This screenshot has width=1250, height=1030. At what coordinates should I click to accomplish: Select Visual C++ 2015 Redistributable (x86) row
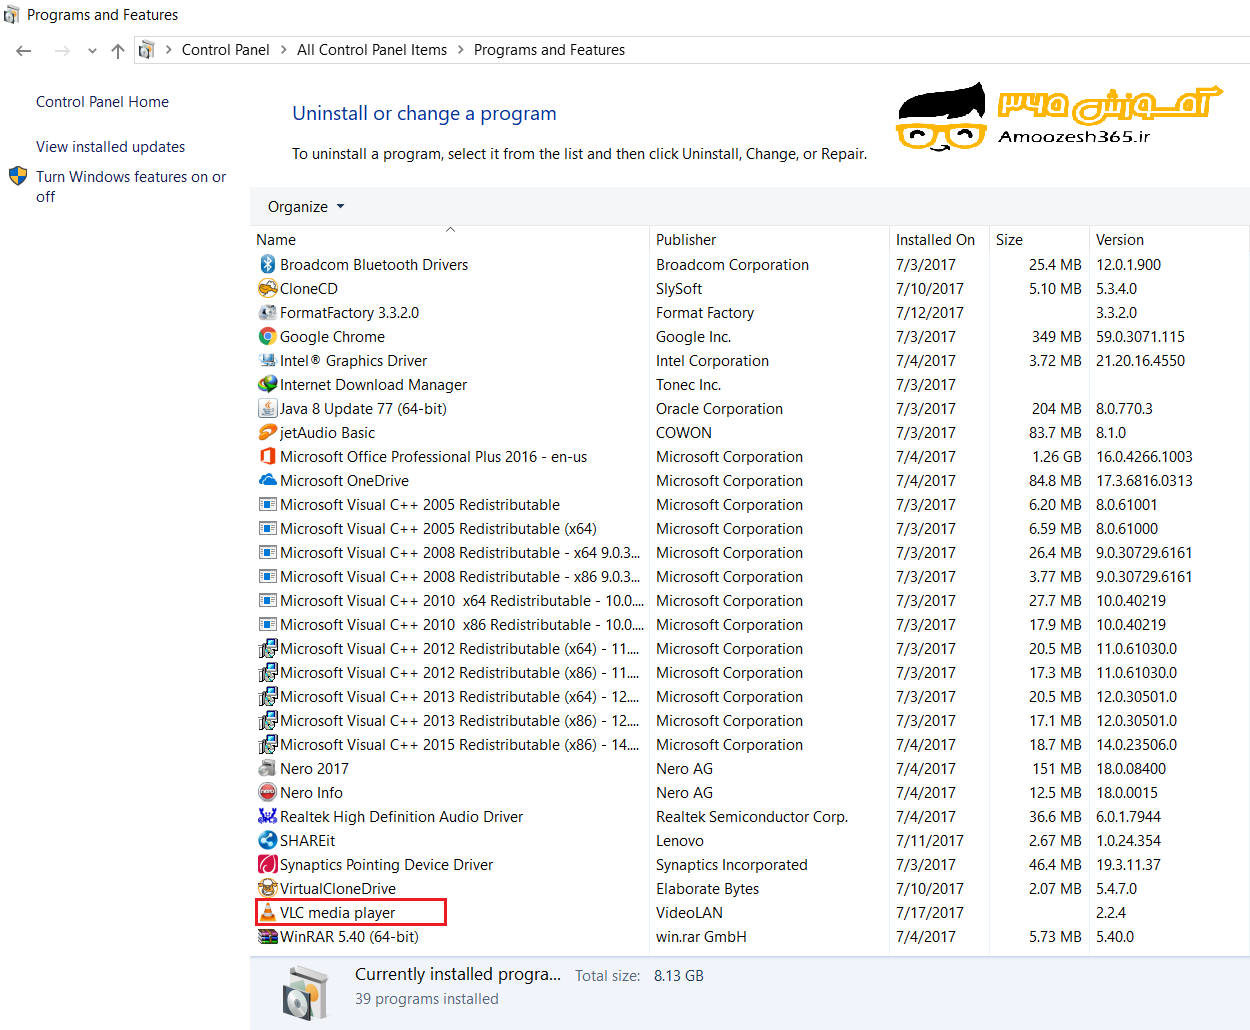[x=750, y=744]
